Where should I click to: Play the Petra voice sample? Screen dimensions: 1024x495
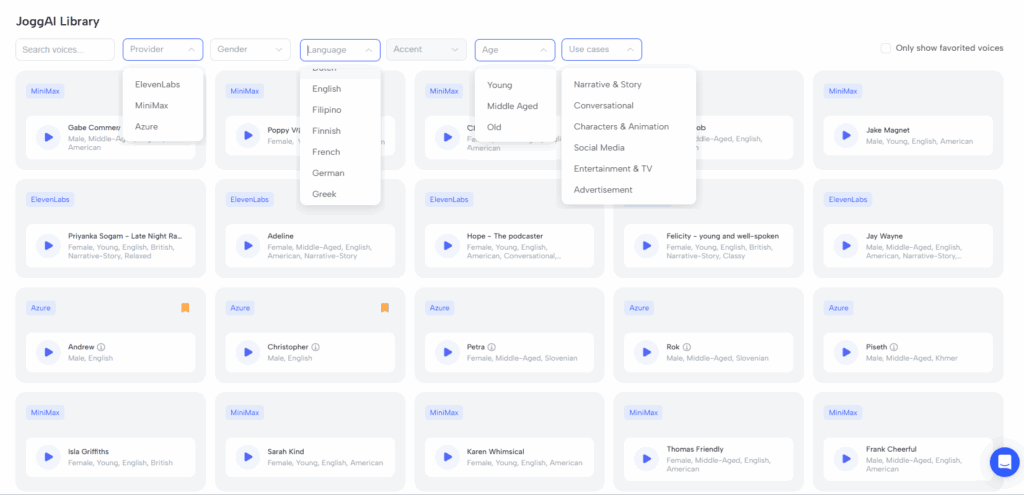pyautogui.click(x=446, y=352)
